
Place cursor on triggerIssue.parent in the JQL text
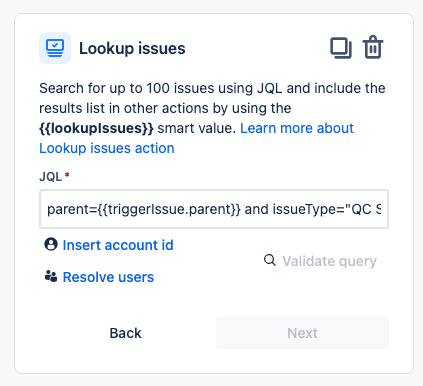168,209
